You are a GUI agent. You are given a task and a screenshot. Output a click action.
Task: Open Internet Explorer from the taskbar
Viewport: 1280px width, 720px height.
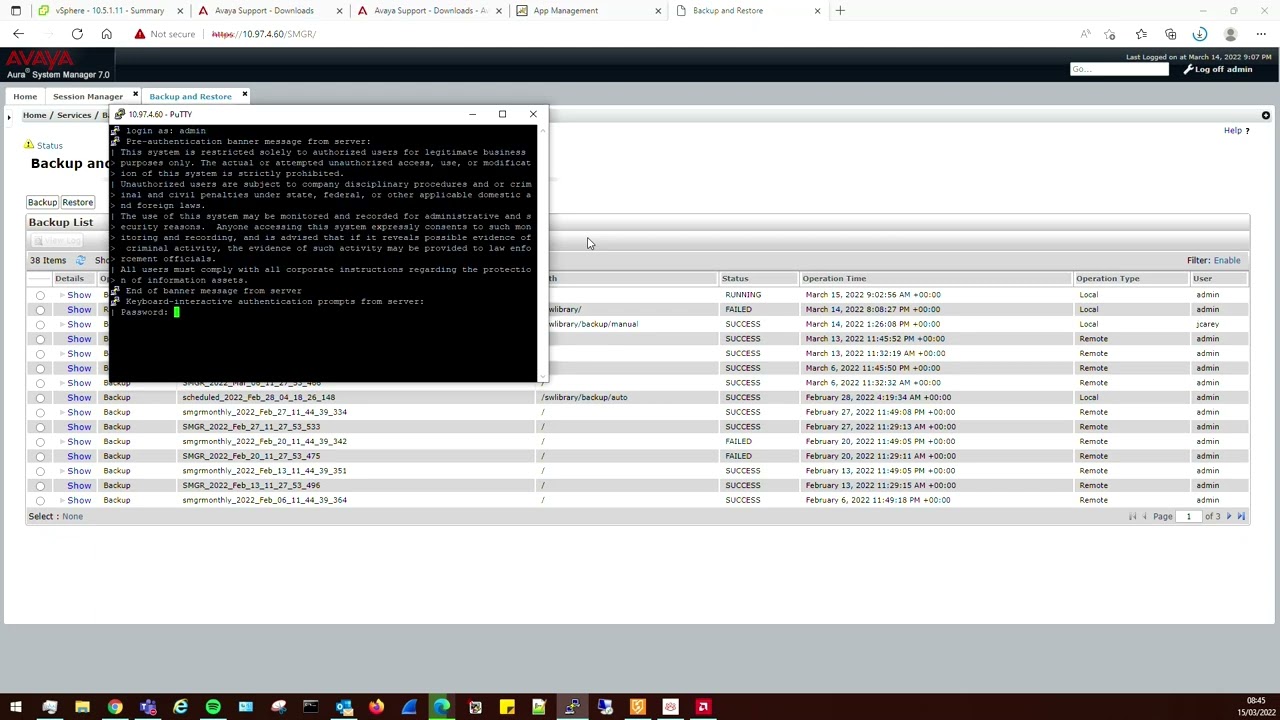point(180,707)
